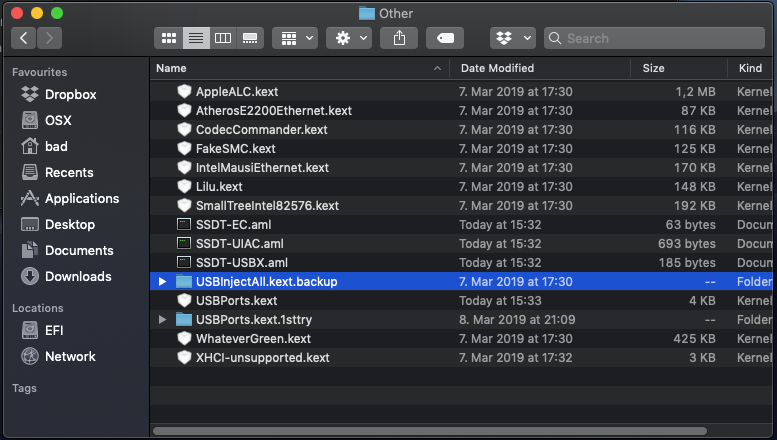This screenshot has height=440, width=777.
Task: Select the IntelMausiEthernet.kext icon
Action: pyautogui.click(x=184, y=167)
